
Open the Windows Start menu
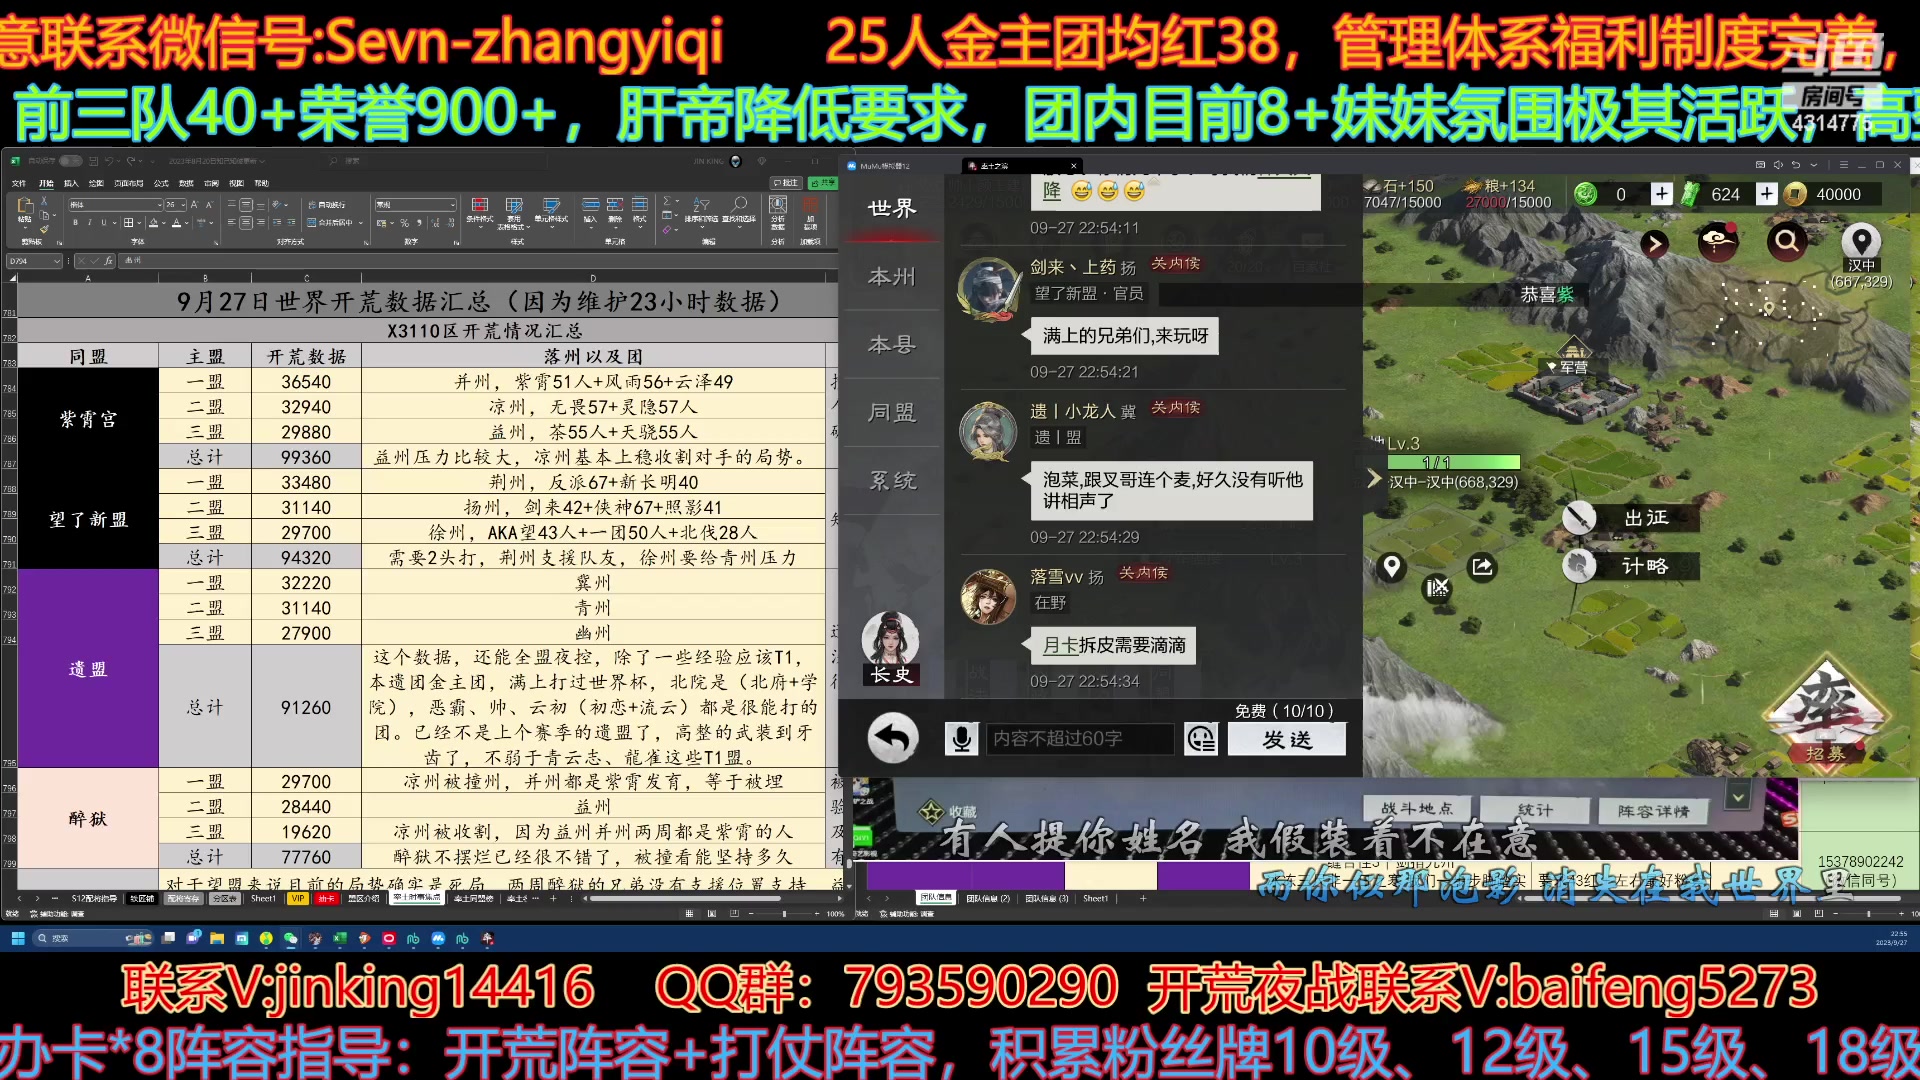click(18, 938)
